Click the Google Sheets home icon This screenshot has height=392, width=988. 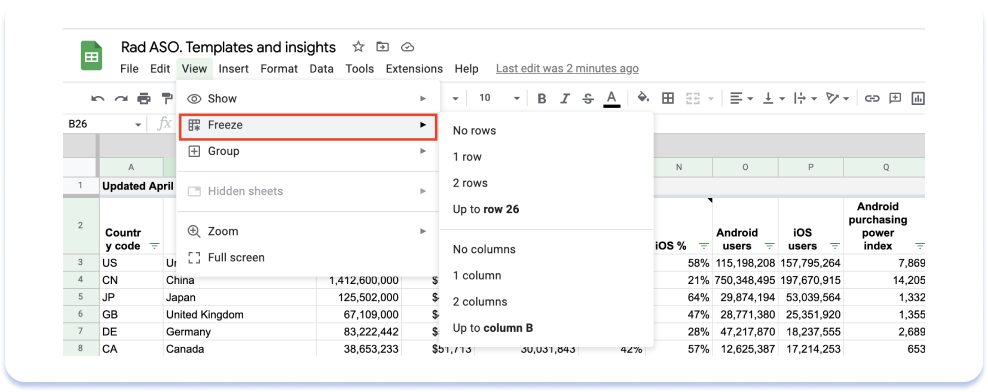(x=91, y=55)
